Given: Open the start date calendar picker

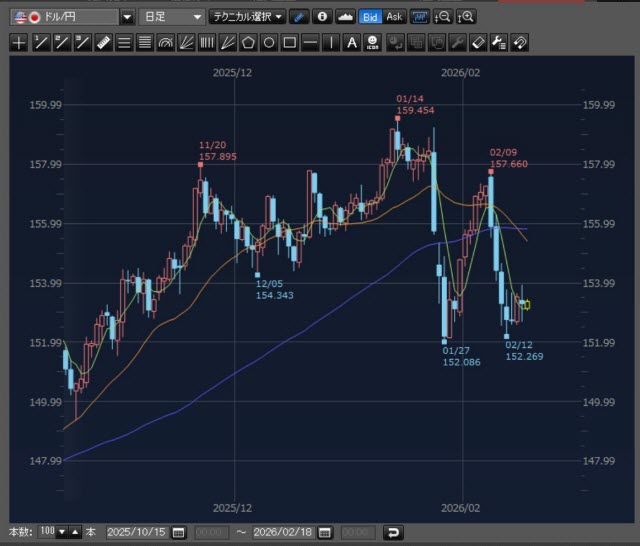Looking at the screenshot, I should pyautogui.click(x=178, y=533).
